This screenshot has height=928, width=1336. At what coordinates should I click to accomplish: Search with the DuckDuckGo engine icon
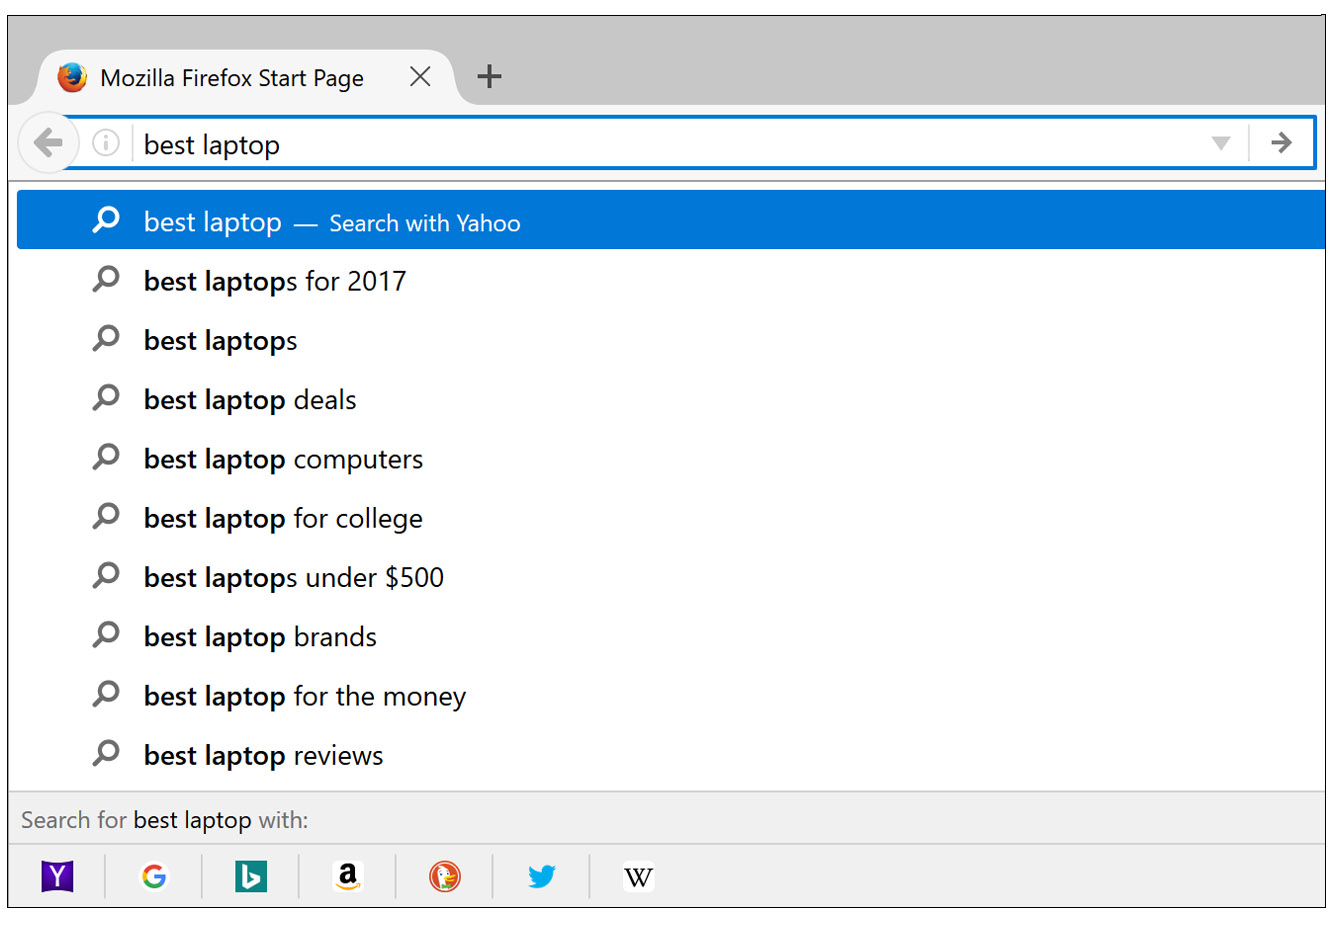click(445, 877)
